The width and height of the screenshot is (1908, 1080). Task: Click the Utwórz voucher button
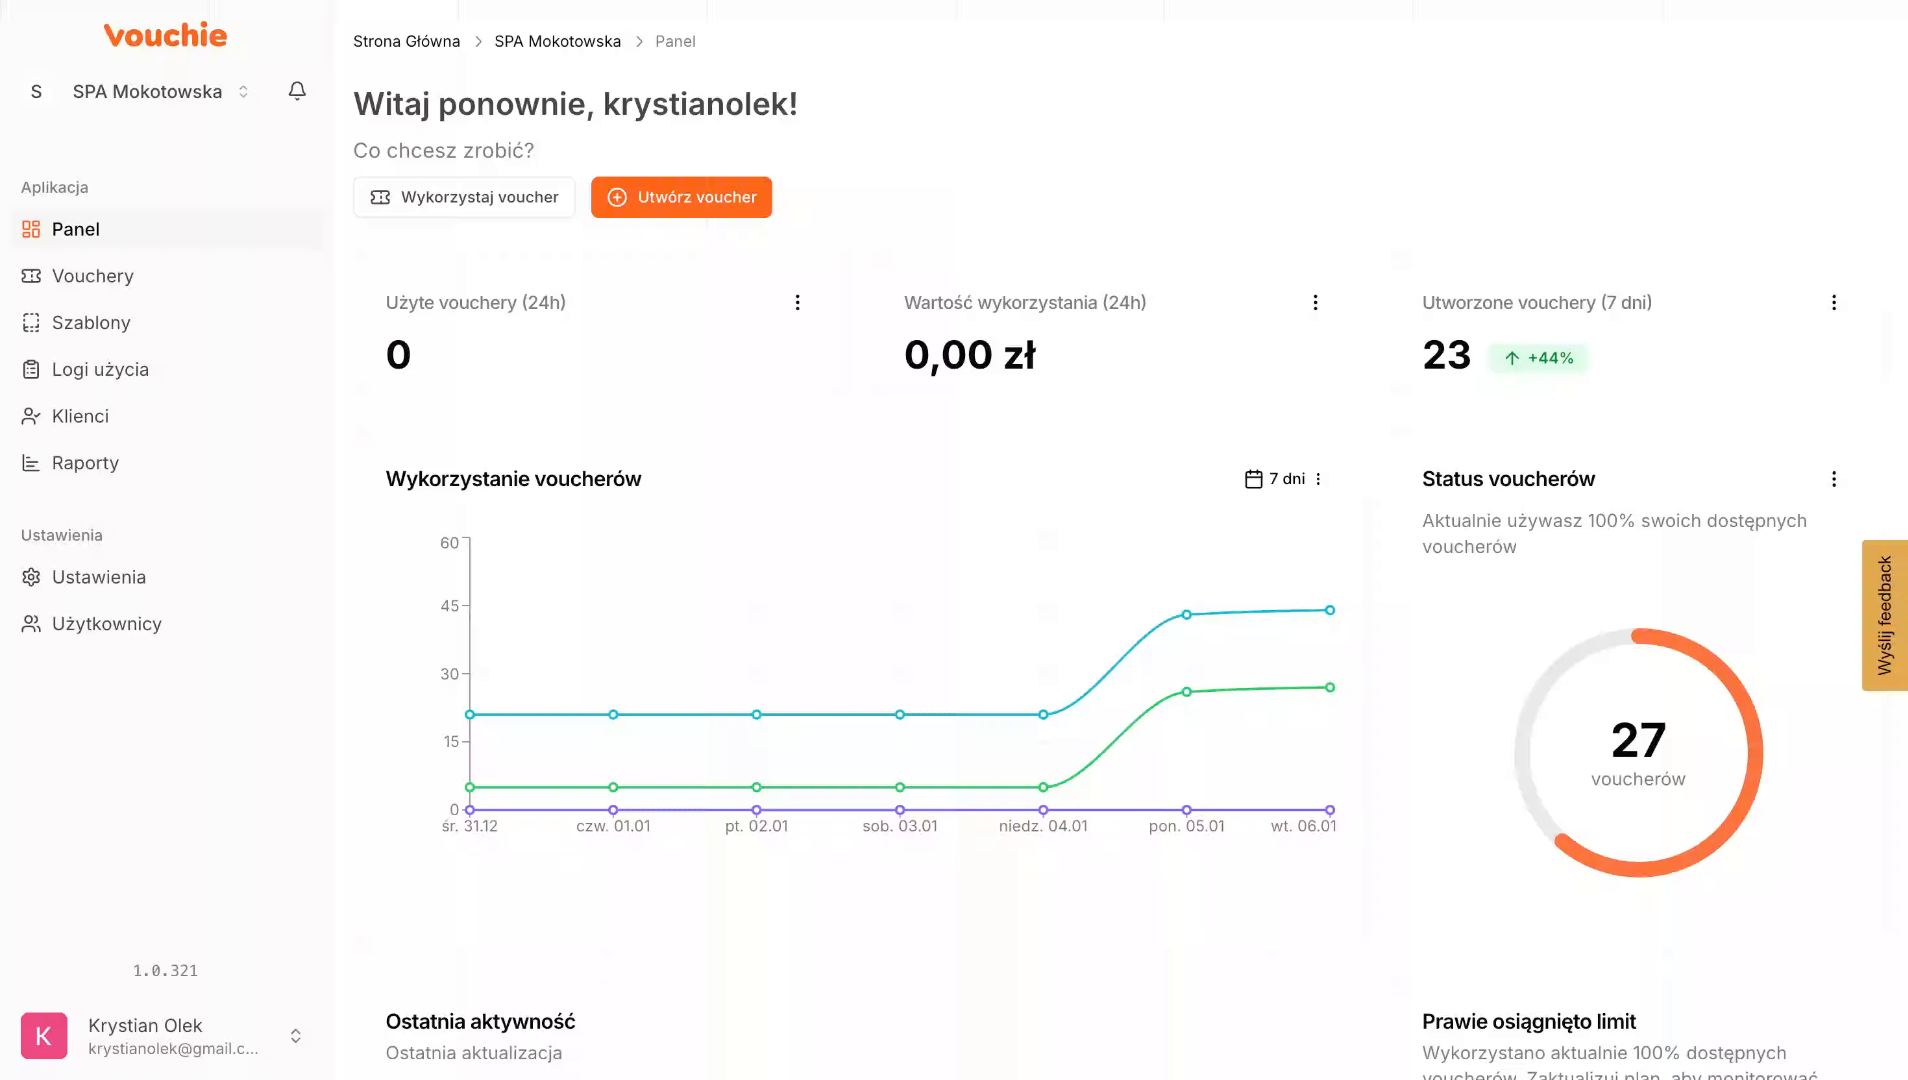point(681,197)
